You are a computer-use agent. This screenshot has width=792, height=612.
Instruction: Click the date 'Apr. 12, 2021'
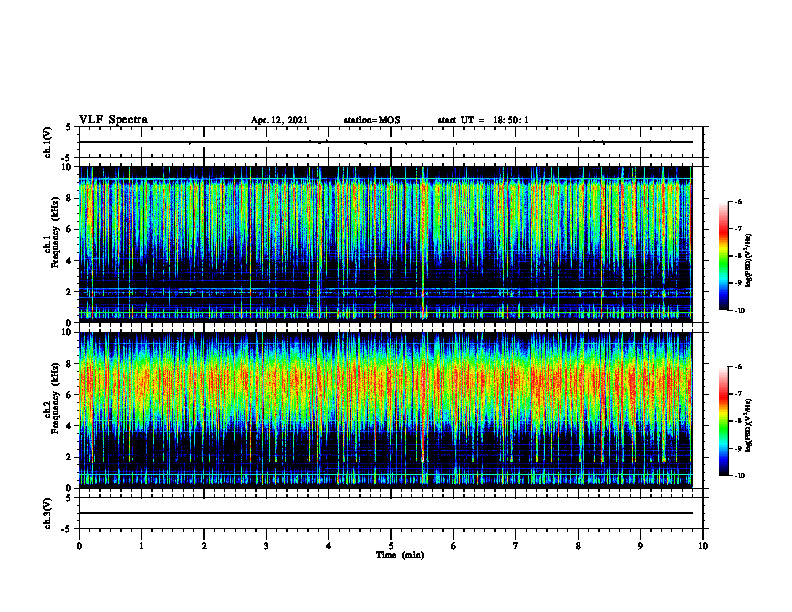coord(279,120)
